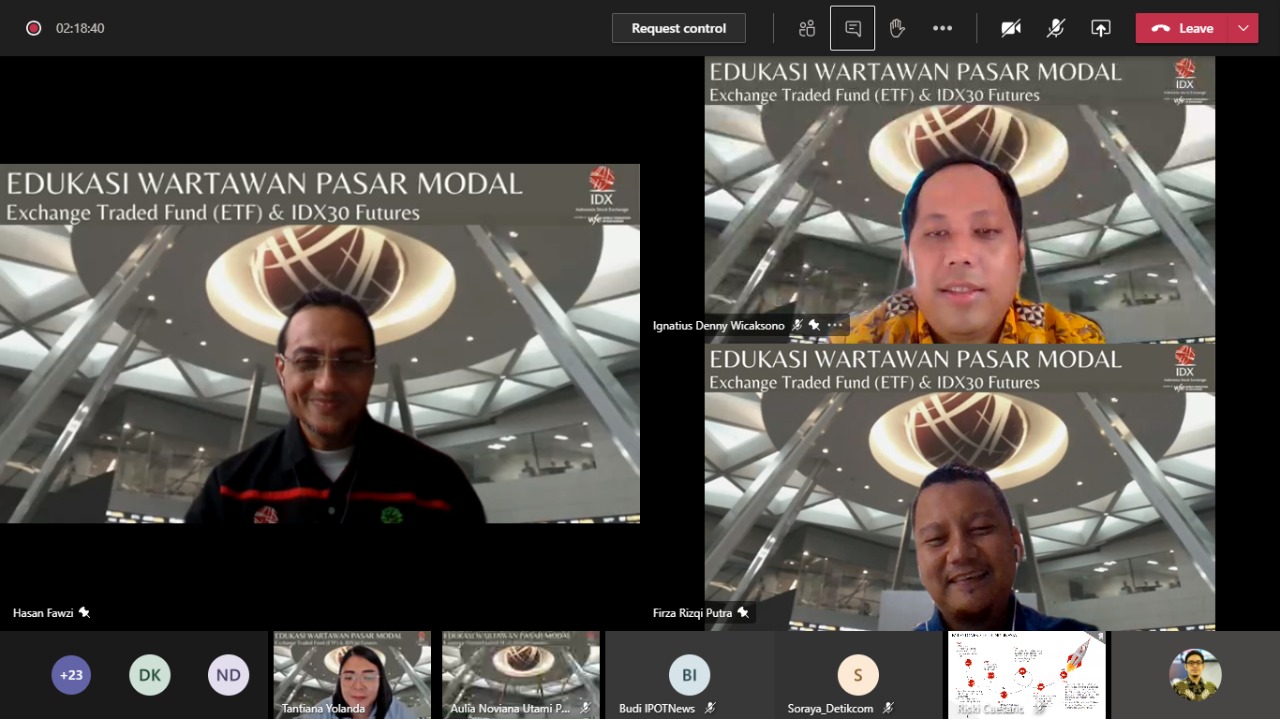Image resolution: width=1280 pixels, height=719 pixels.
Task: Turn on your camera
Action: (x=1011, y=28)
